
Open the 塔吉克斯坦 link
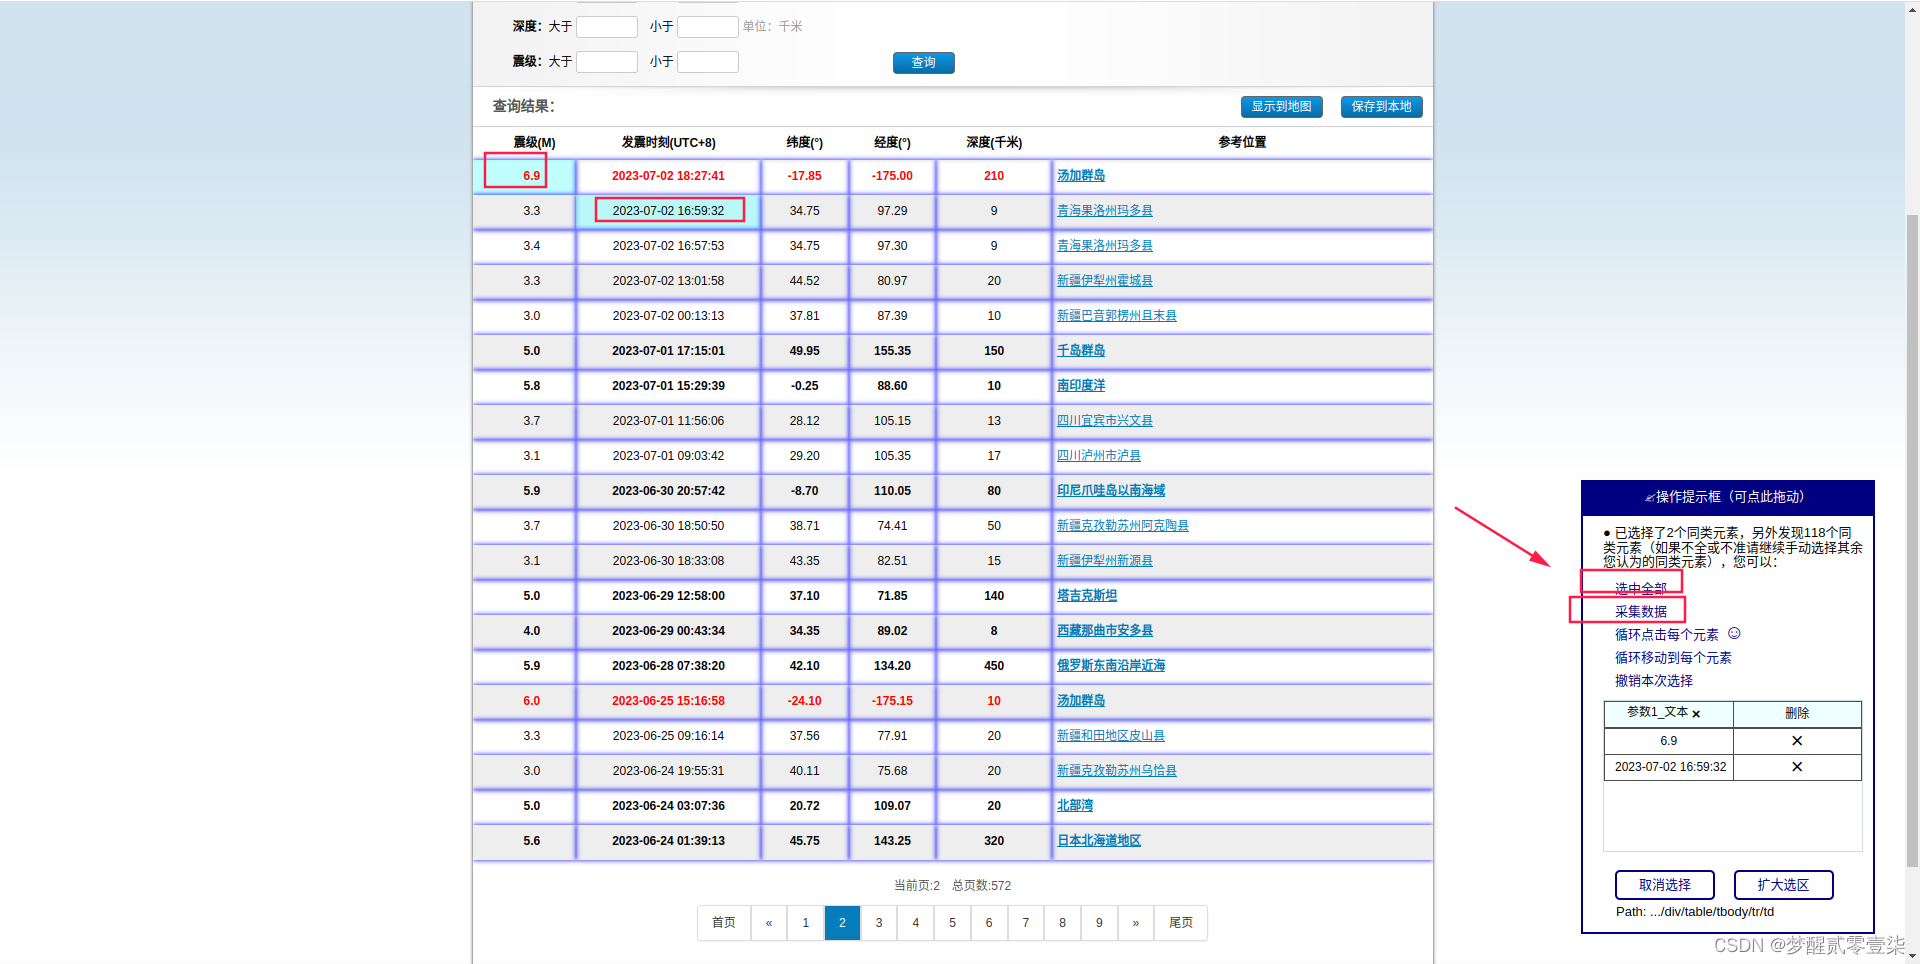point(1087,596)
